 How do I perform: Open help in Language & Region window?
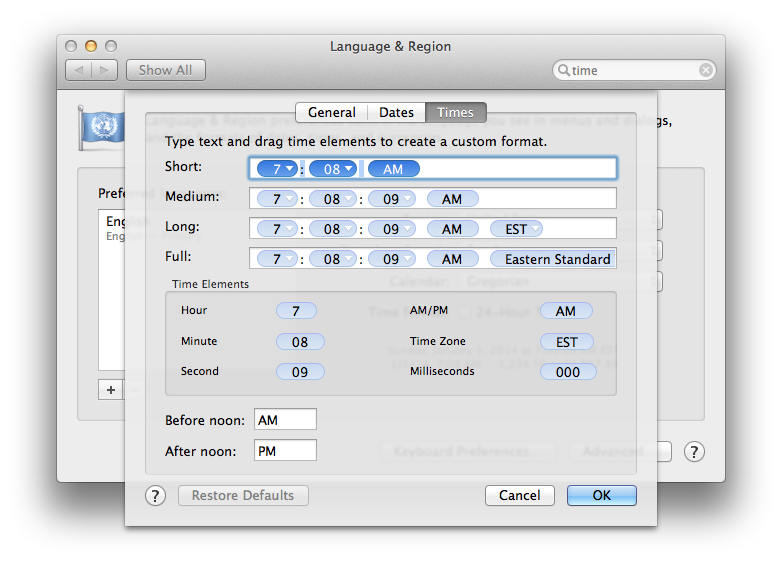pos(694,452)
